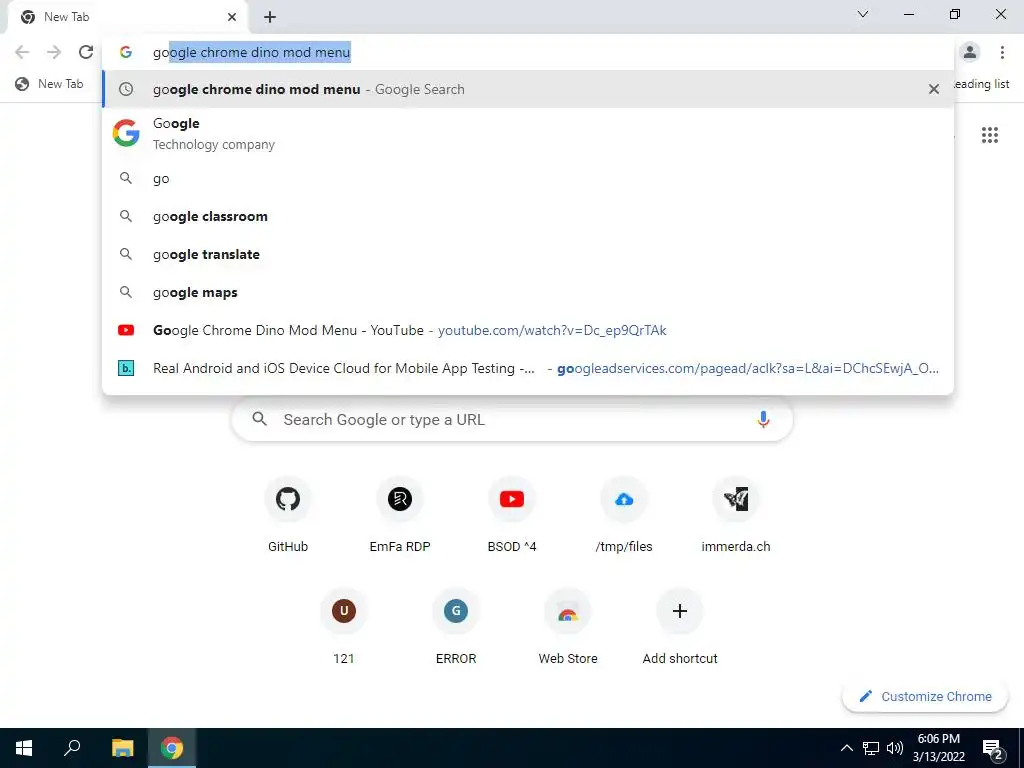Reload the page with refresh icon

86,52
